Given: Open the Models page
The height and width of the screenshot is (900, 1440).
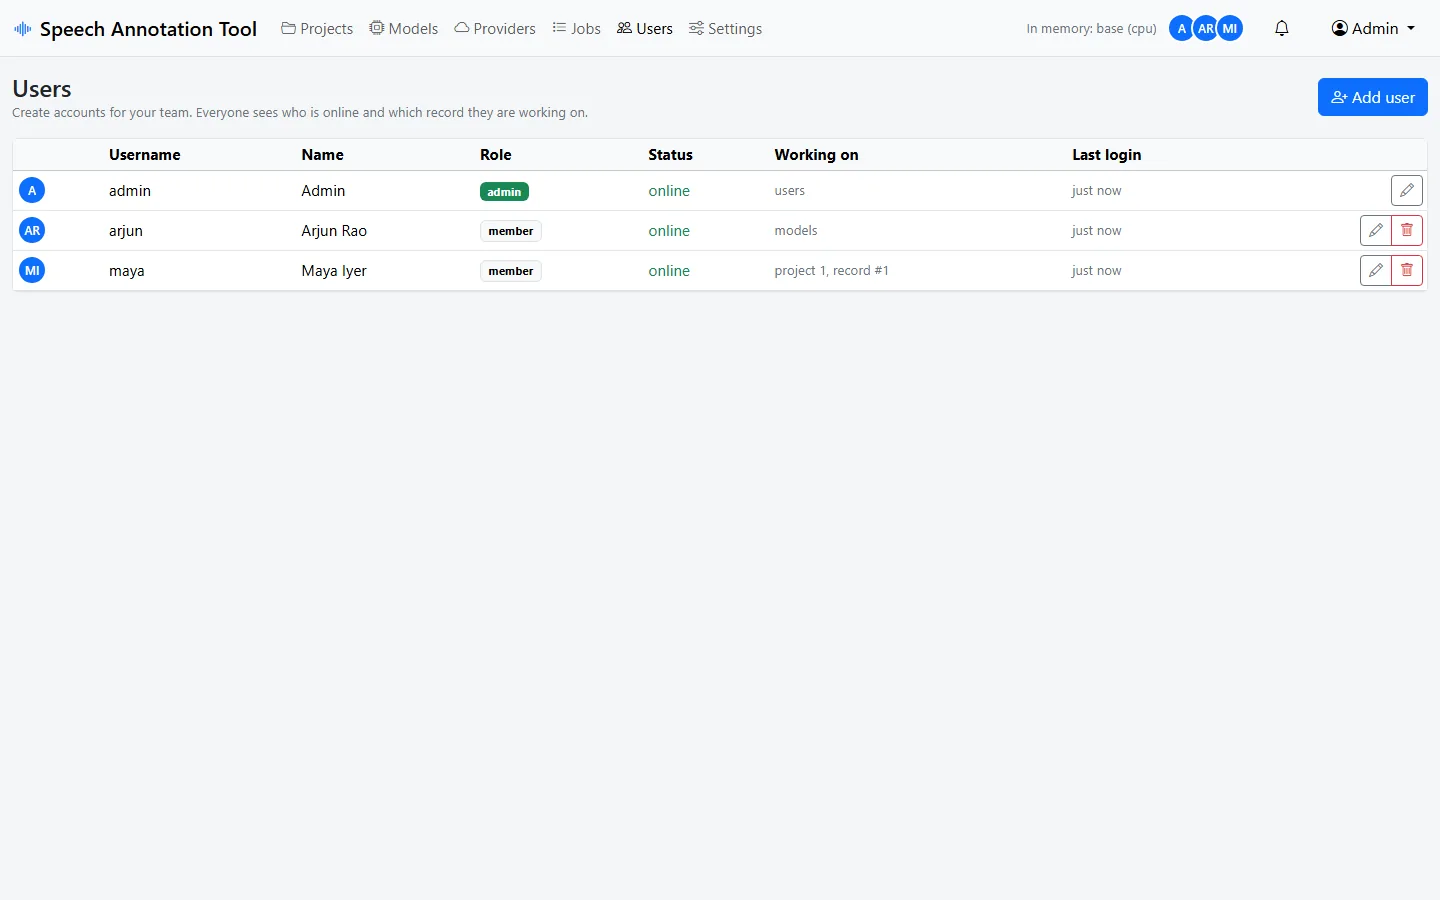Looking at the screenshot, I should 404,29.
